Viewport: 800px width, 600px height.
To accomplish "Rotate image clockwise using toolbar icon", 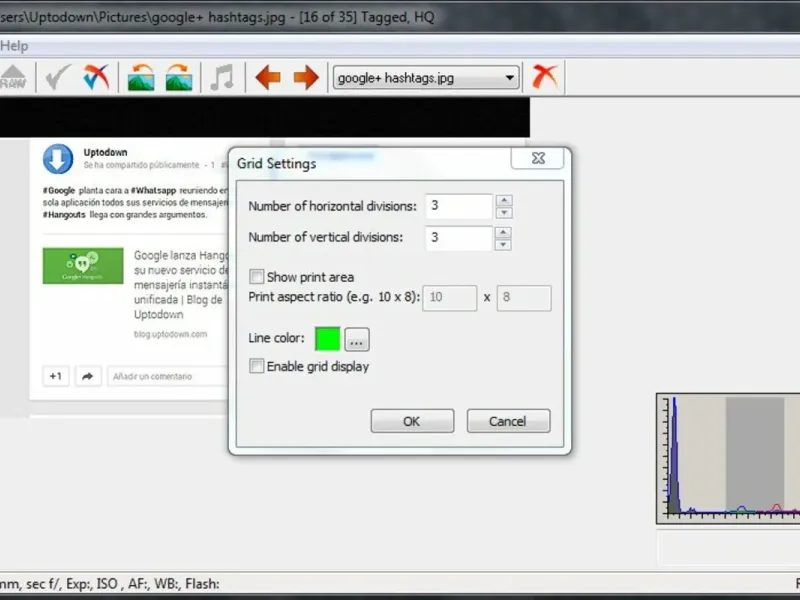I will click(179, 78).
